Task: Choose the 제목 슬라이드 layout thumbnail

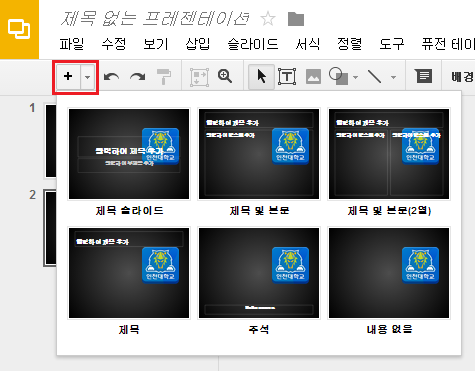Action: 129,154
